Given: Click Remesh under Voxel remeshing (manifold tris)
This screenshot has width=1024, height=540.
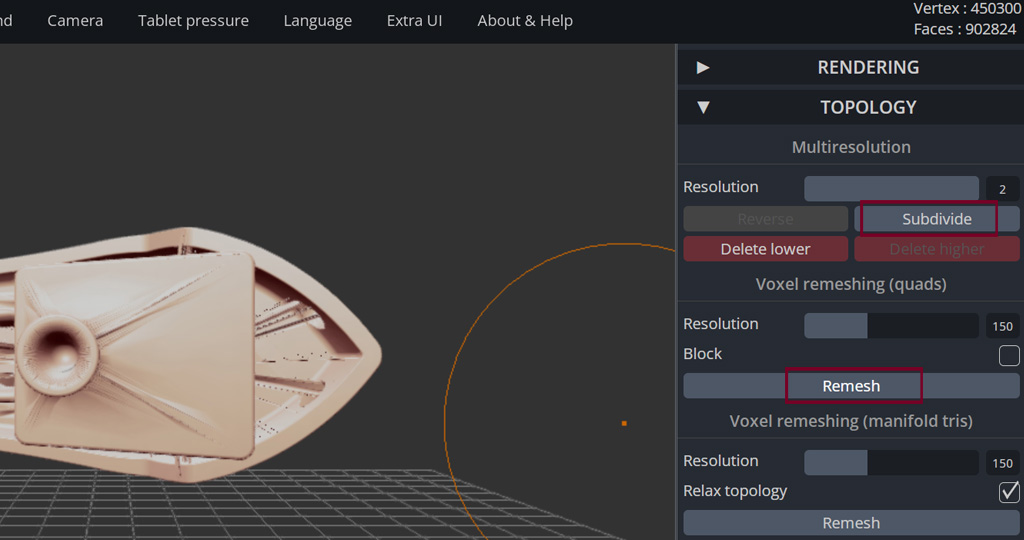Looking at the screenshot, I should pyautogui.click(x=851, y=523).
